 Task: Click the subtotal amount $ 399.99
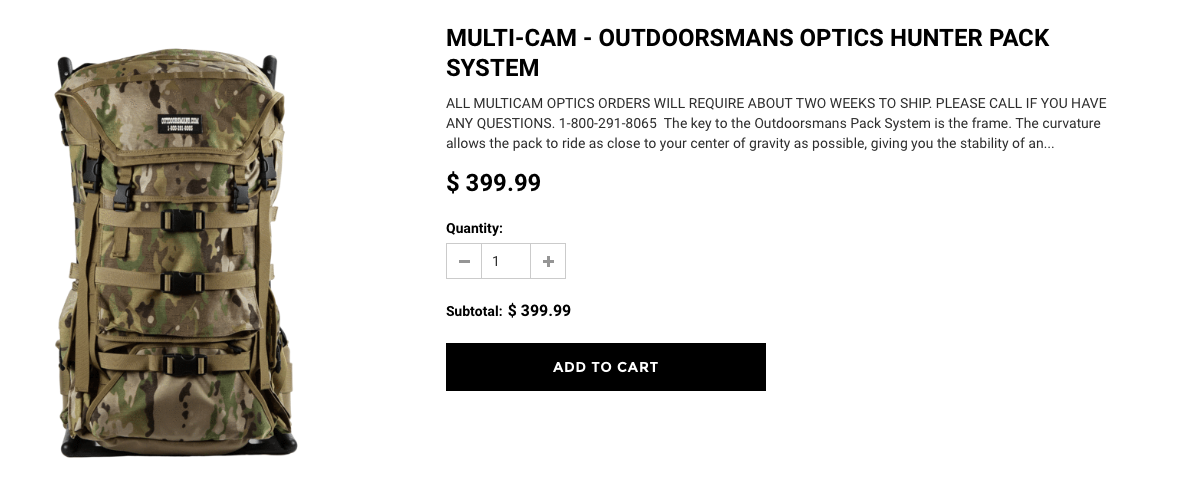click(x=540, y=311)
